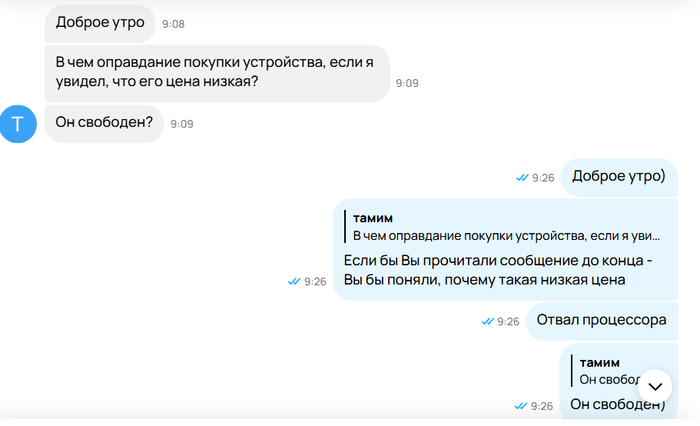Click the blue "T" contact avatar
Image resolution: width=700 pixels, height=426 pixels.
coord(18,124)
